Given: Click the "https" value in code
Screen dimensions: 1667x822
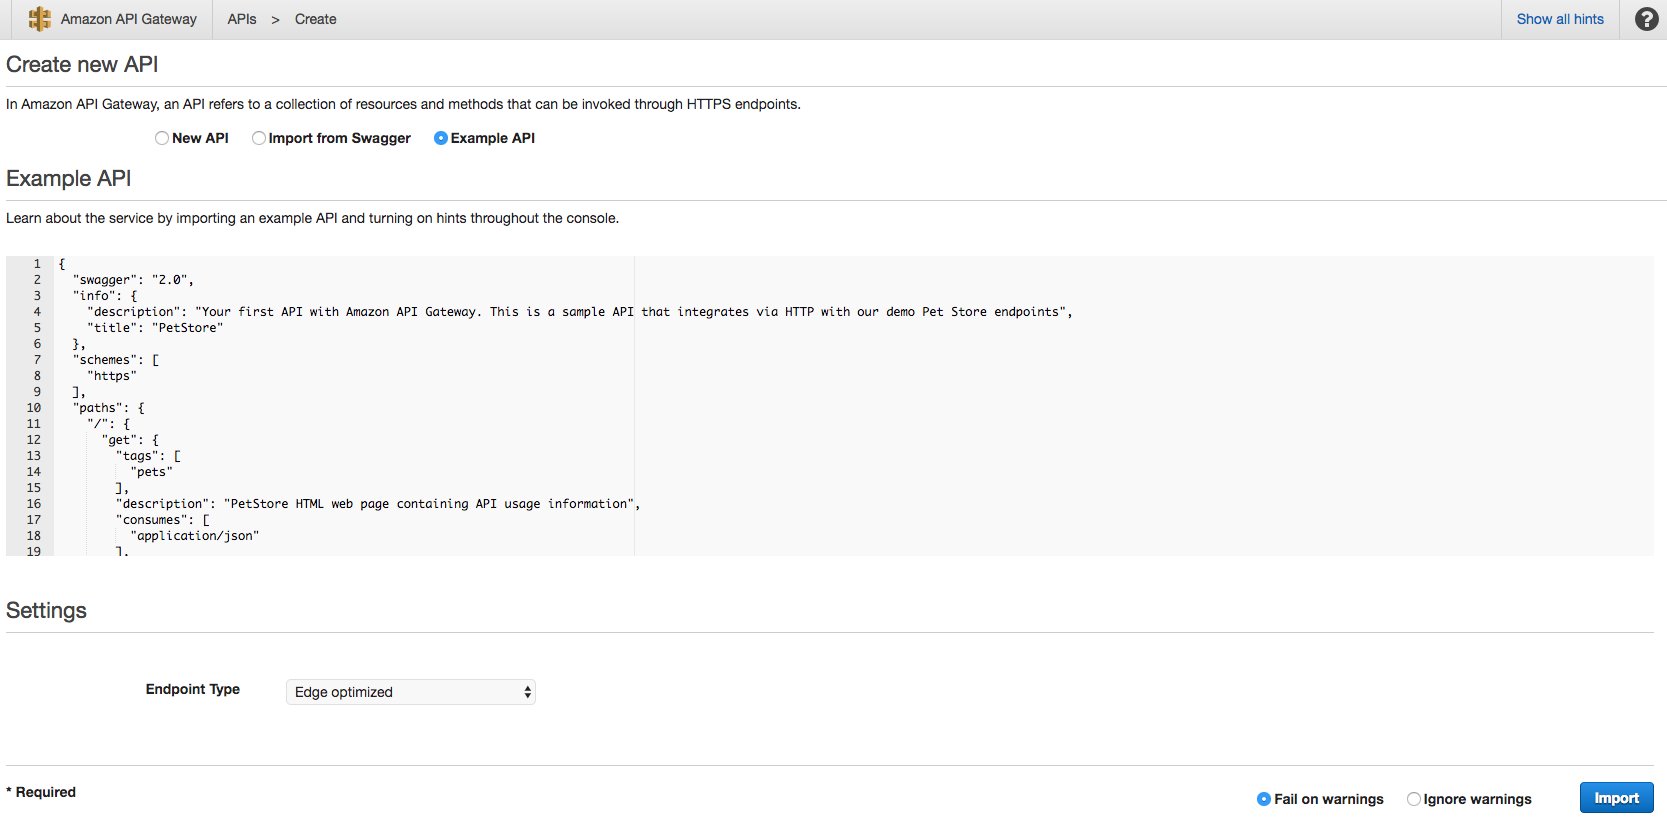Looking at the screenshot, I should click(x=112, y=376).
